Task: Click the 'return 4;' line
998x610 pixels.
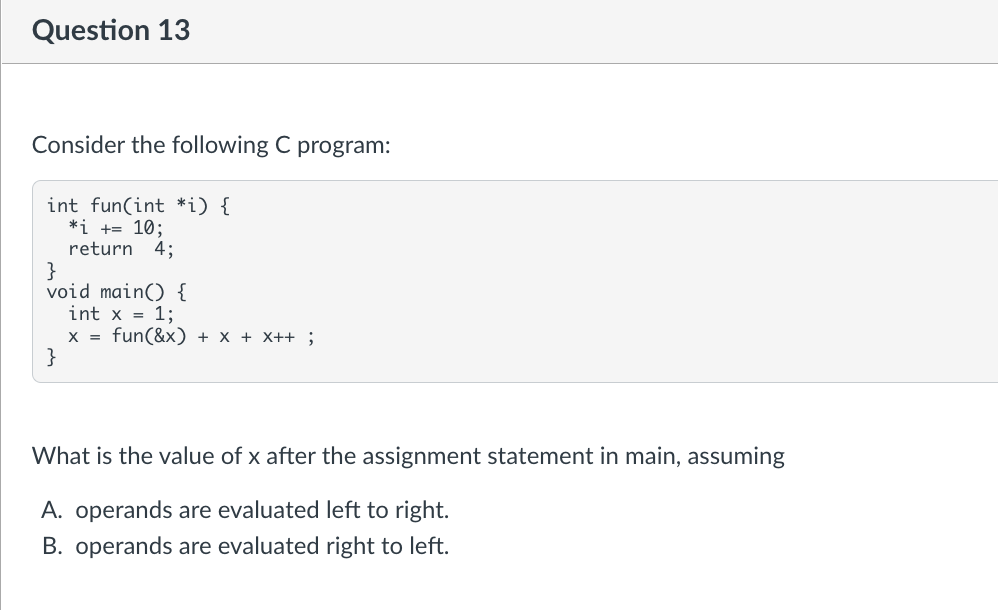Action: pyautogui.click(x=120, y=249)
